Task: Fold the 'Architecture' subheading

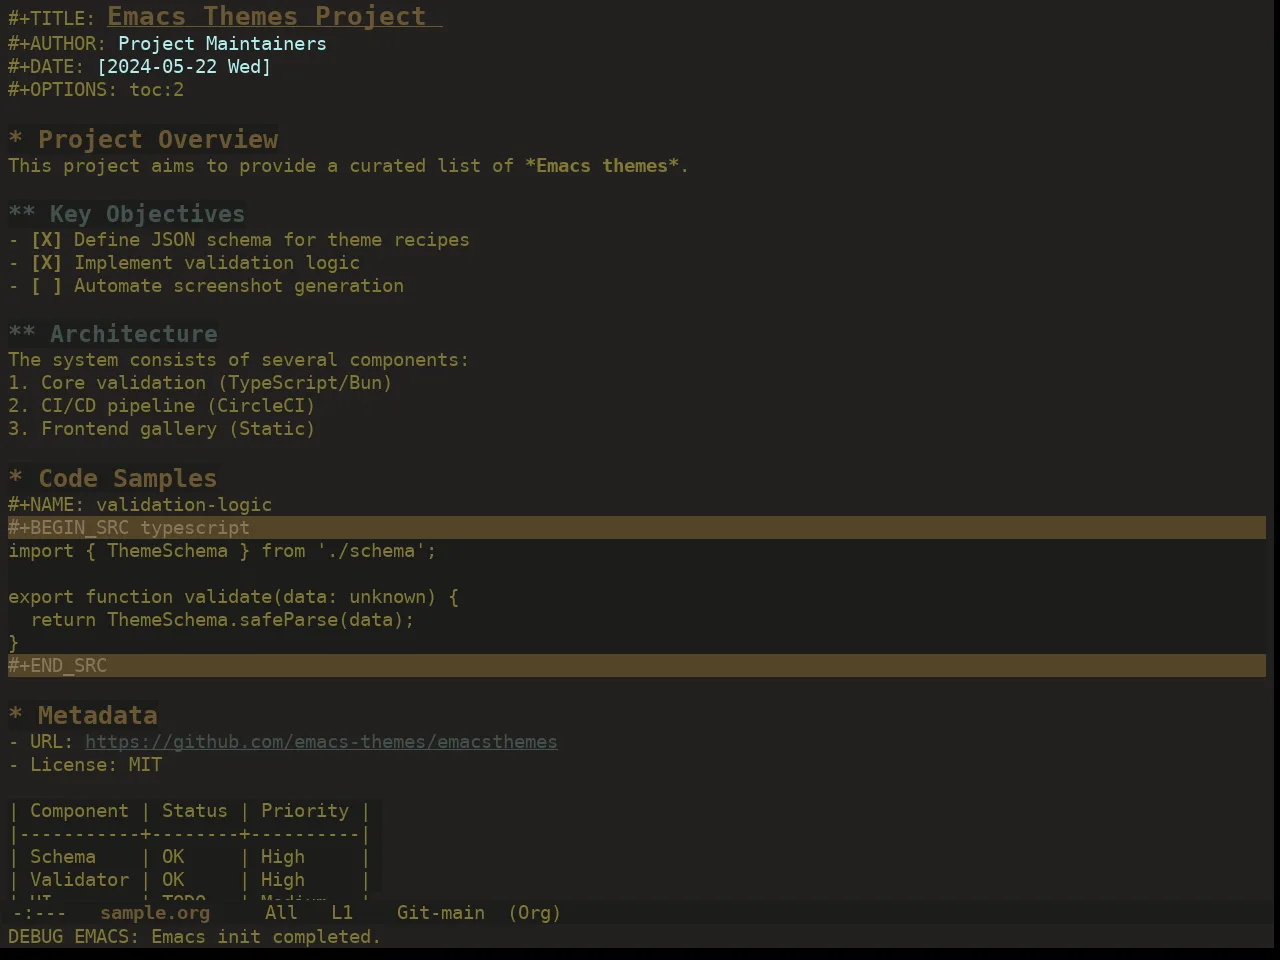Action: point(113,334)
